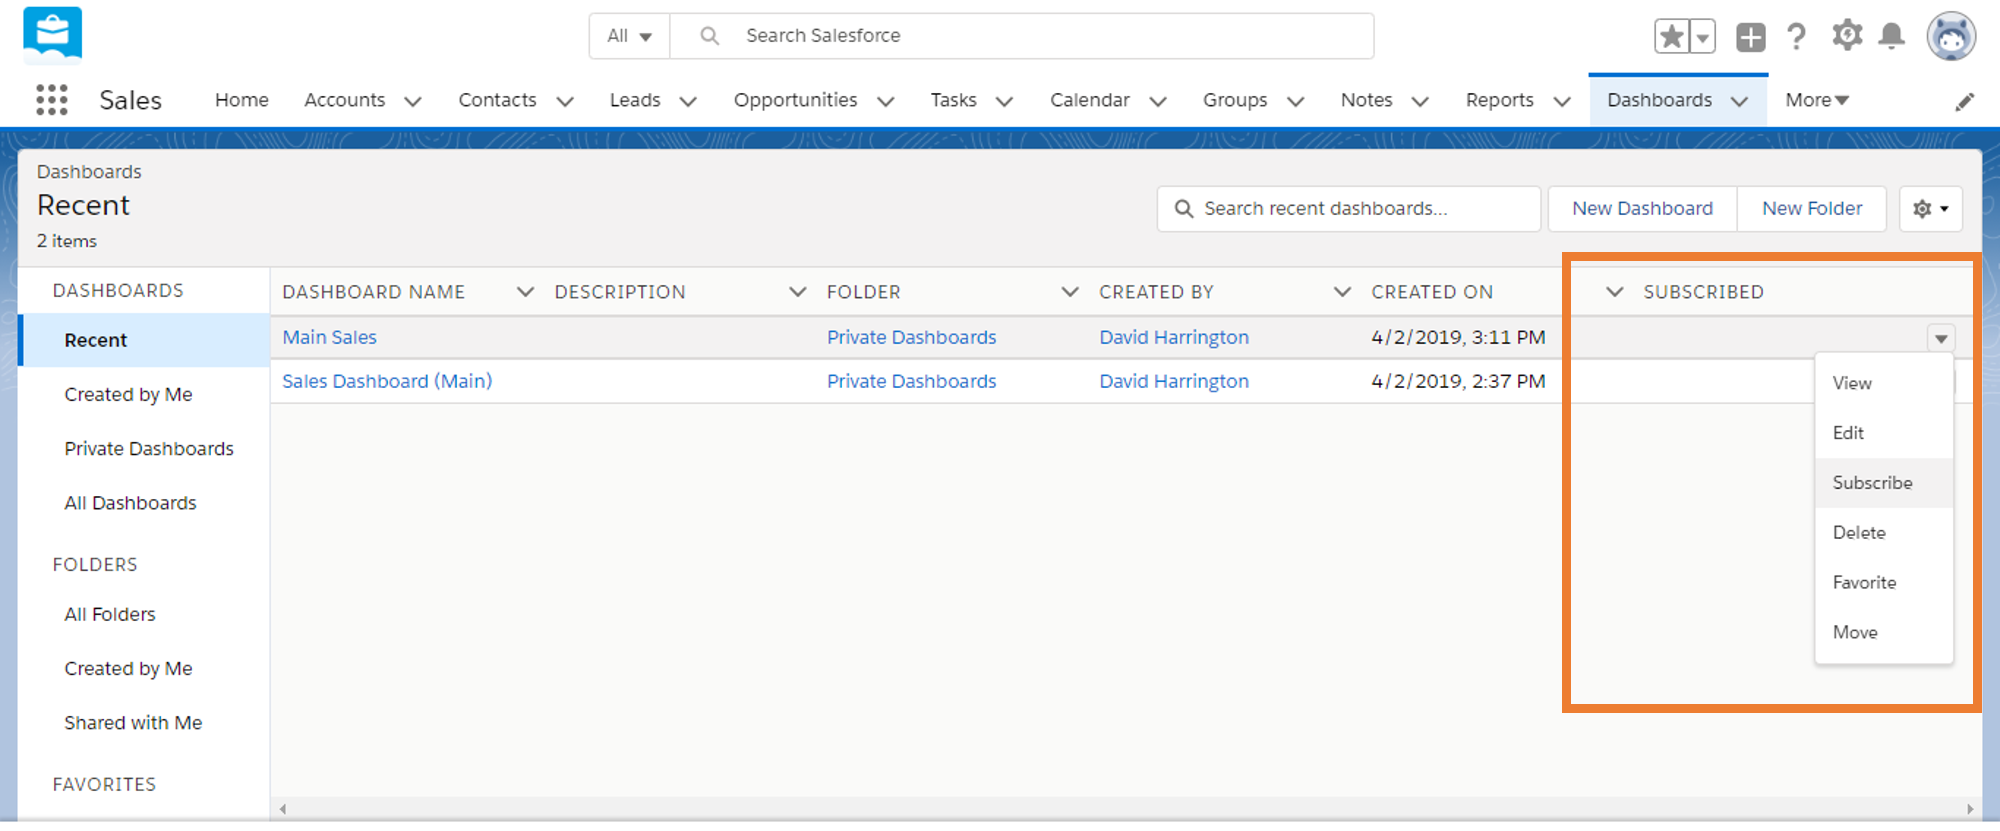
Task: Open the Sales Dashboard (Main) link
Action: coord(387,382)
